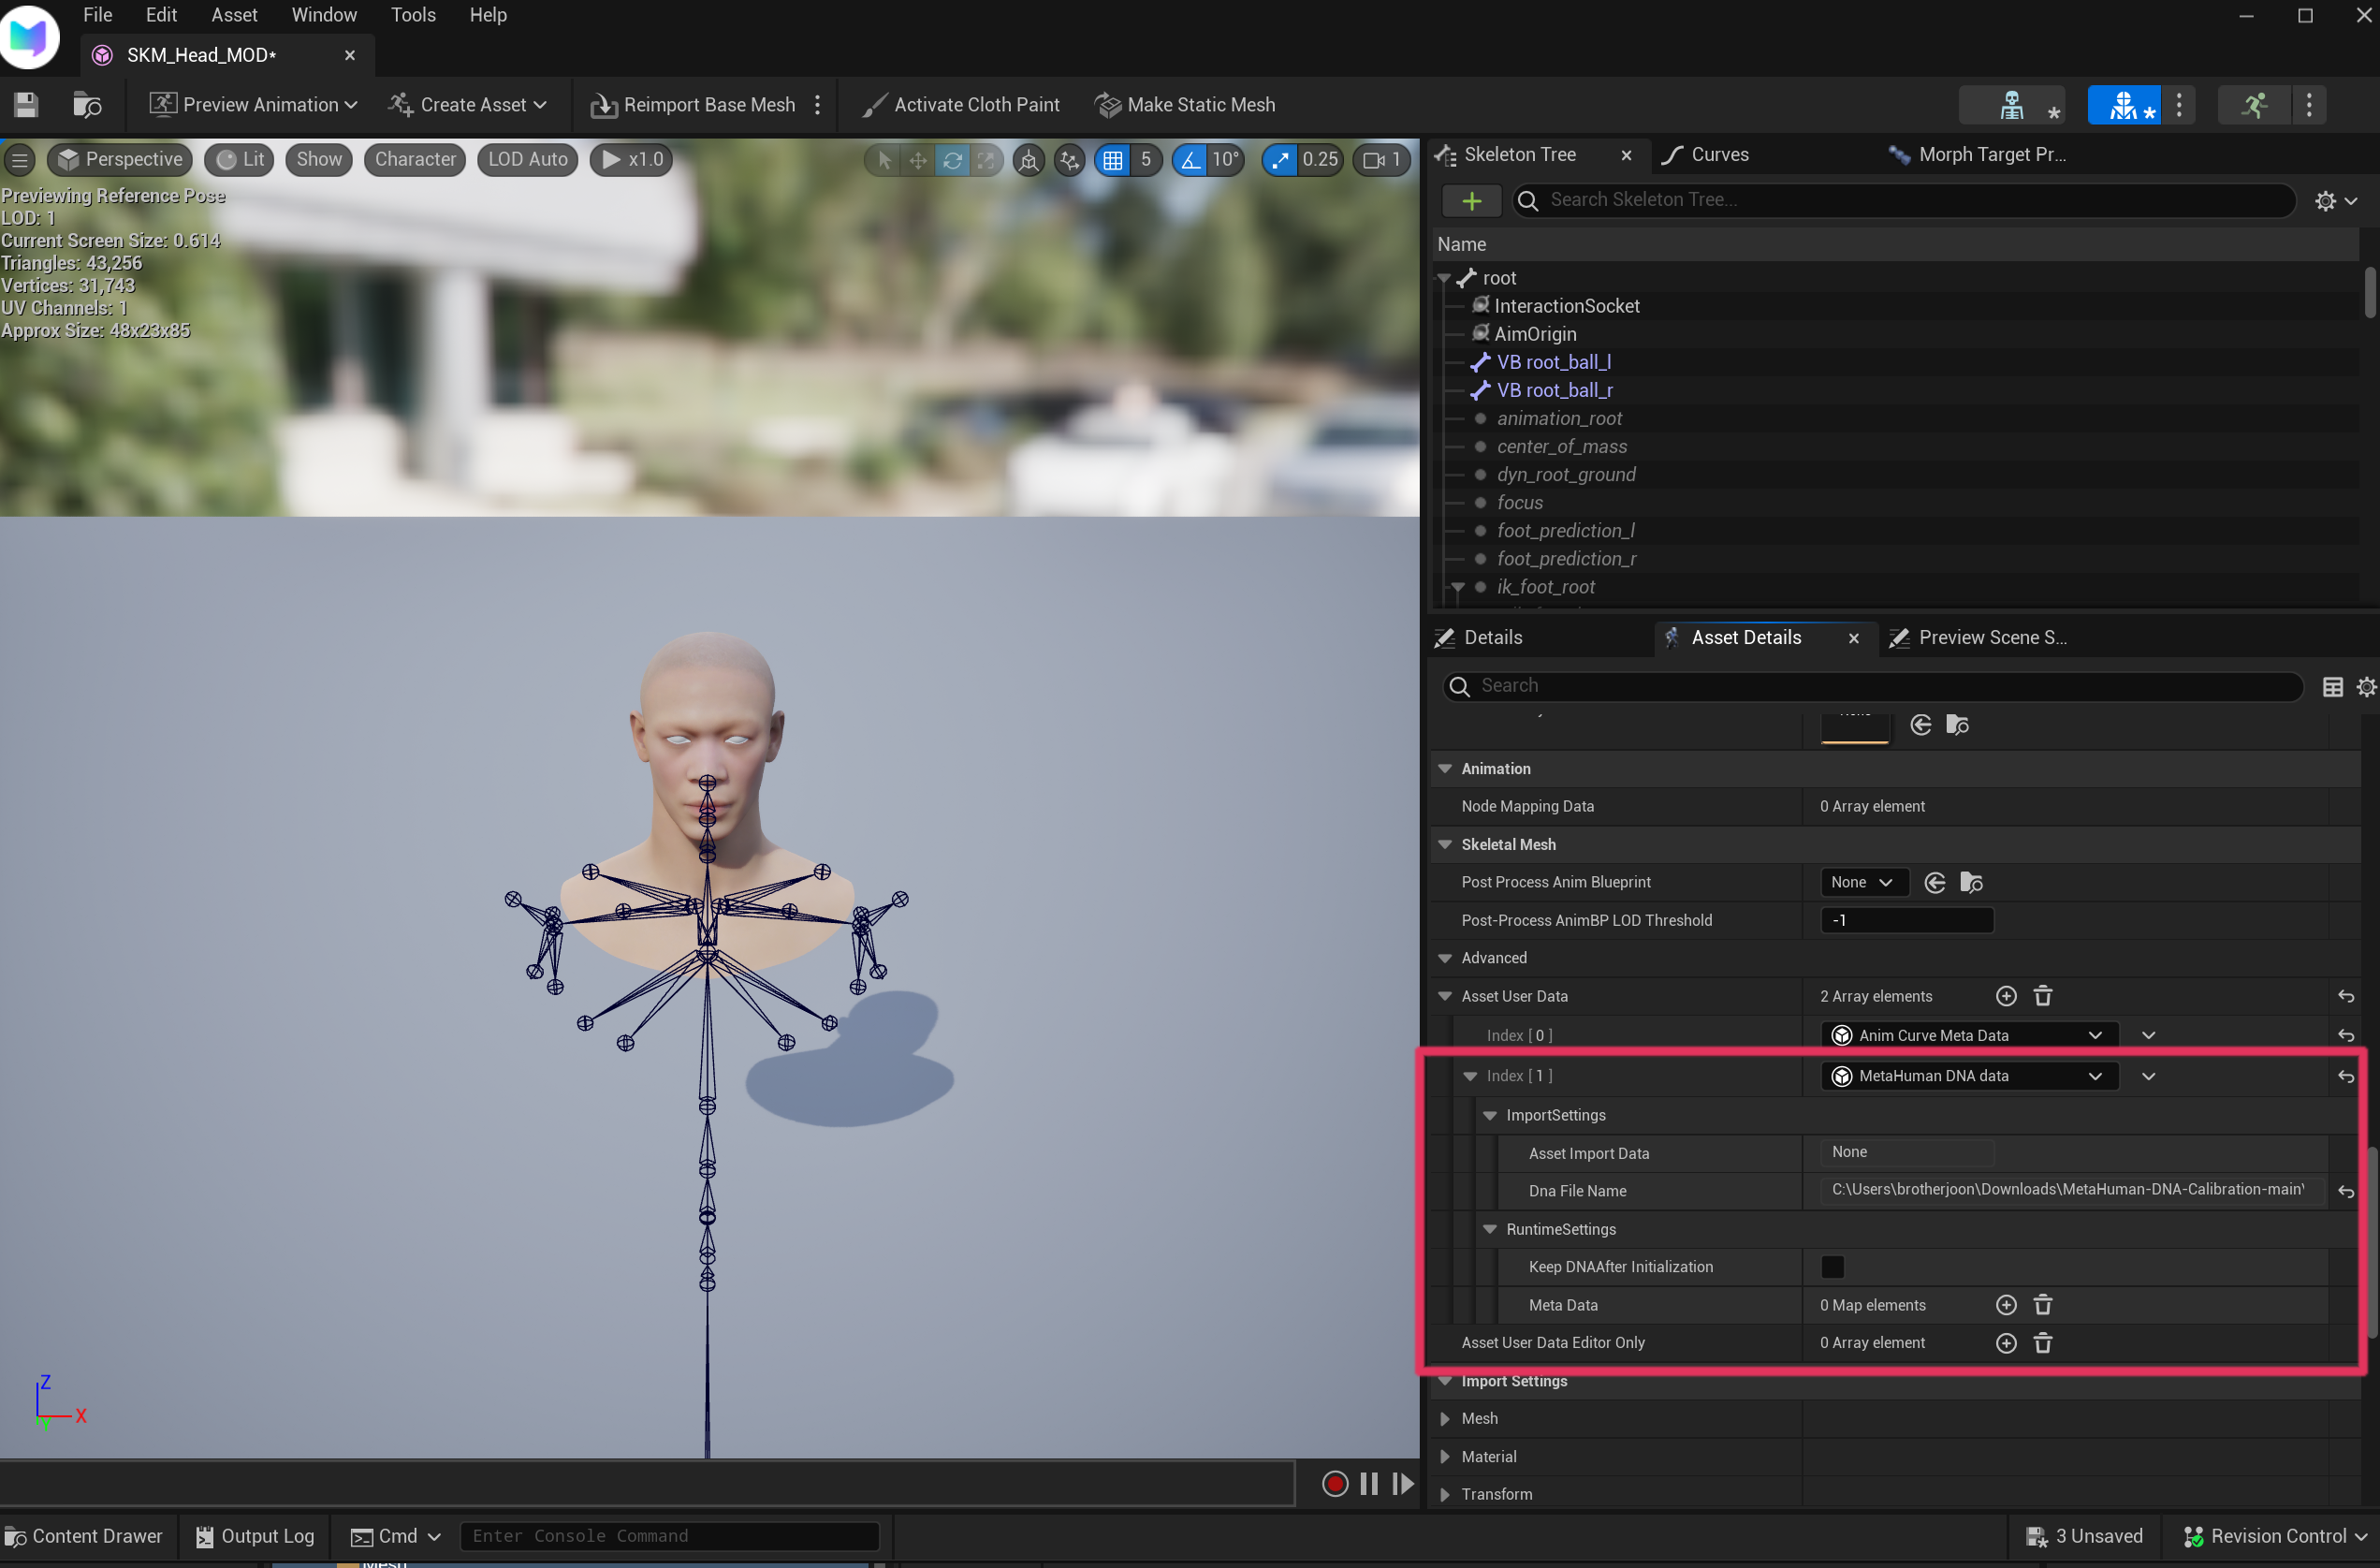Click the Enter Console Command field

(x=668, y=1536)
